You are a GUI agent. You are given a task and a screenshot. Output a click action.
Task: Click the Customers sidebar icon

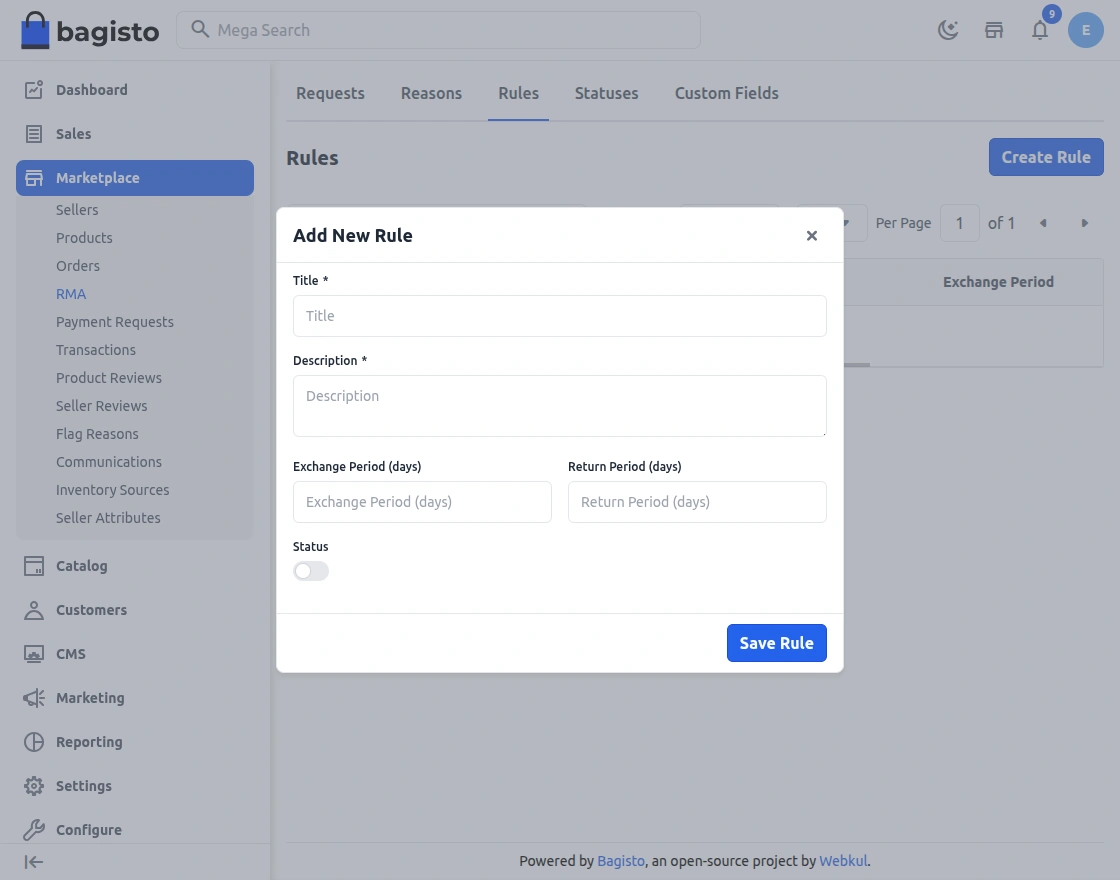point(34,610)
